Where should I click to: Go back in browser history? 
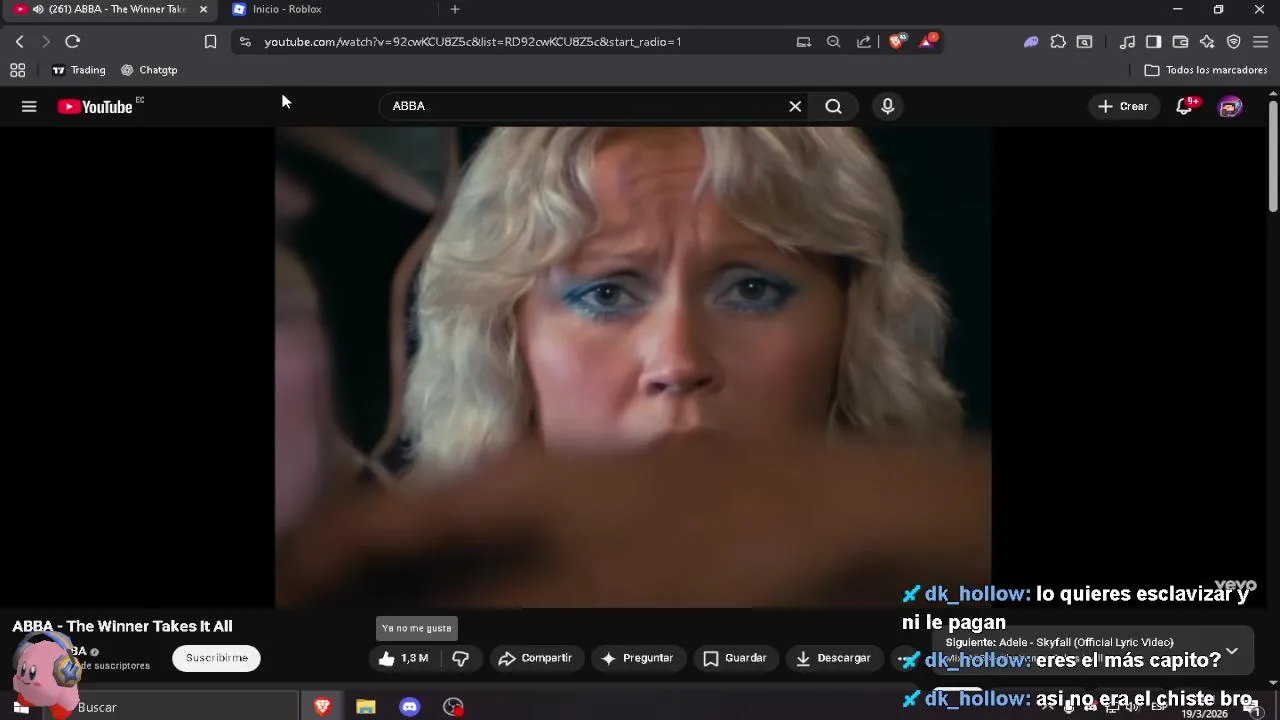point(20,42)
